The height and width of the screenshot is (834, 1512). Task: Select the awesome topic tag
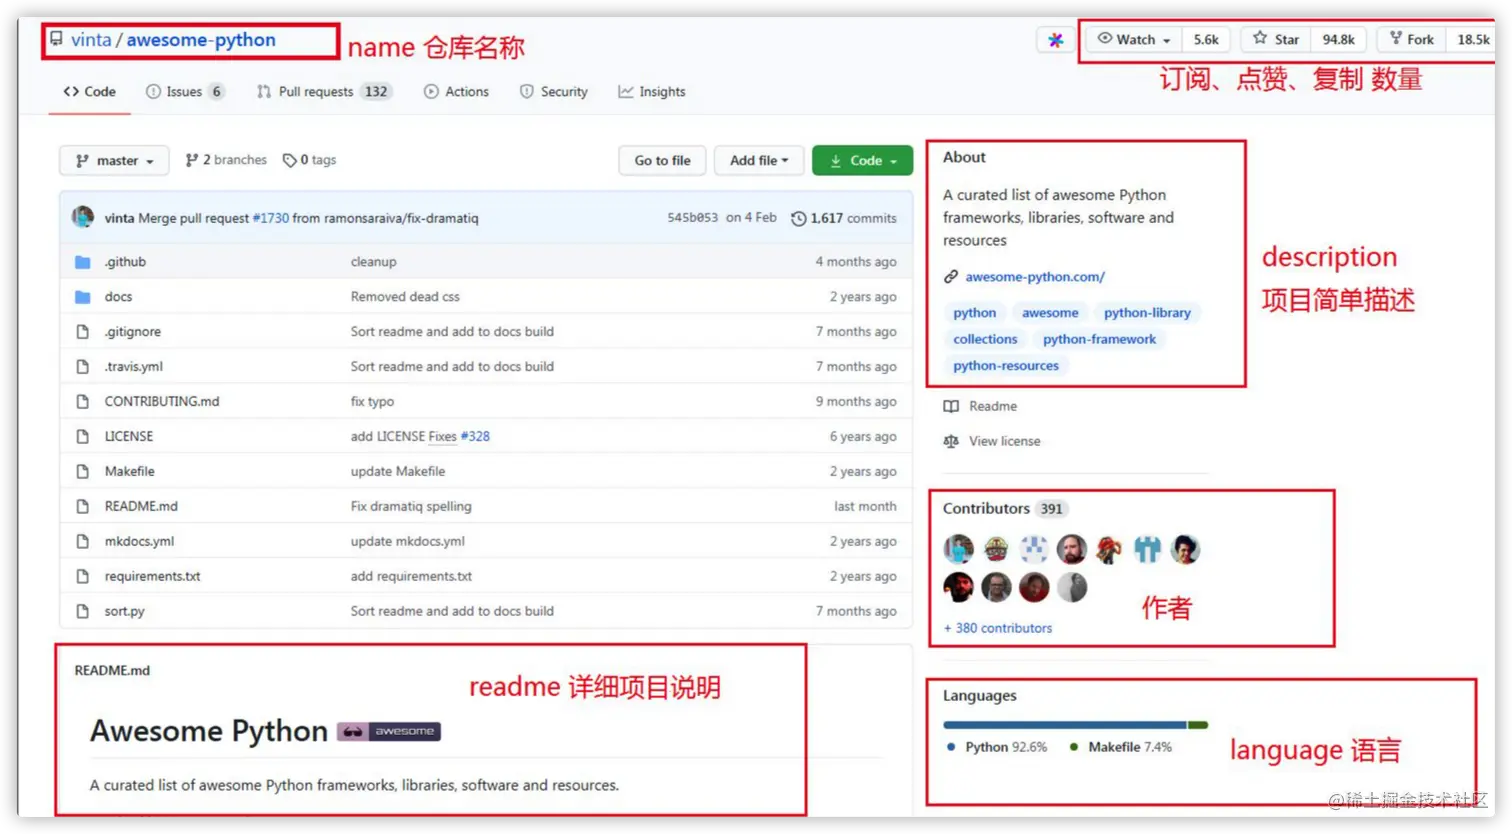pyautogui.click(x=1050, y=313)
